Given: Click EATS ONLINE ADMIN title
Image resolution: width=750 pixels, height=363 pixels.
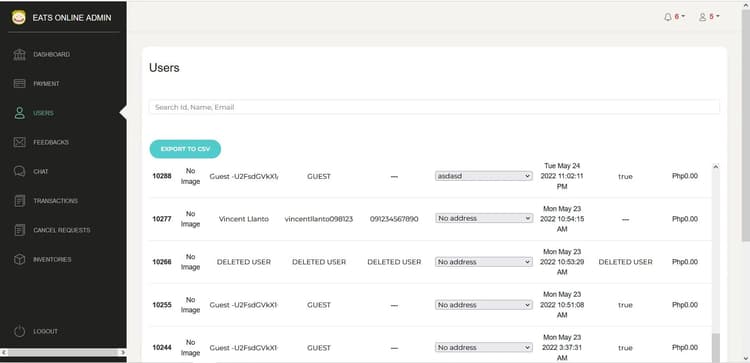Looking at the screenshot, I should pos(72,18).
